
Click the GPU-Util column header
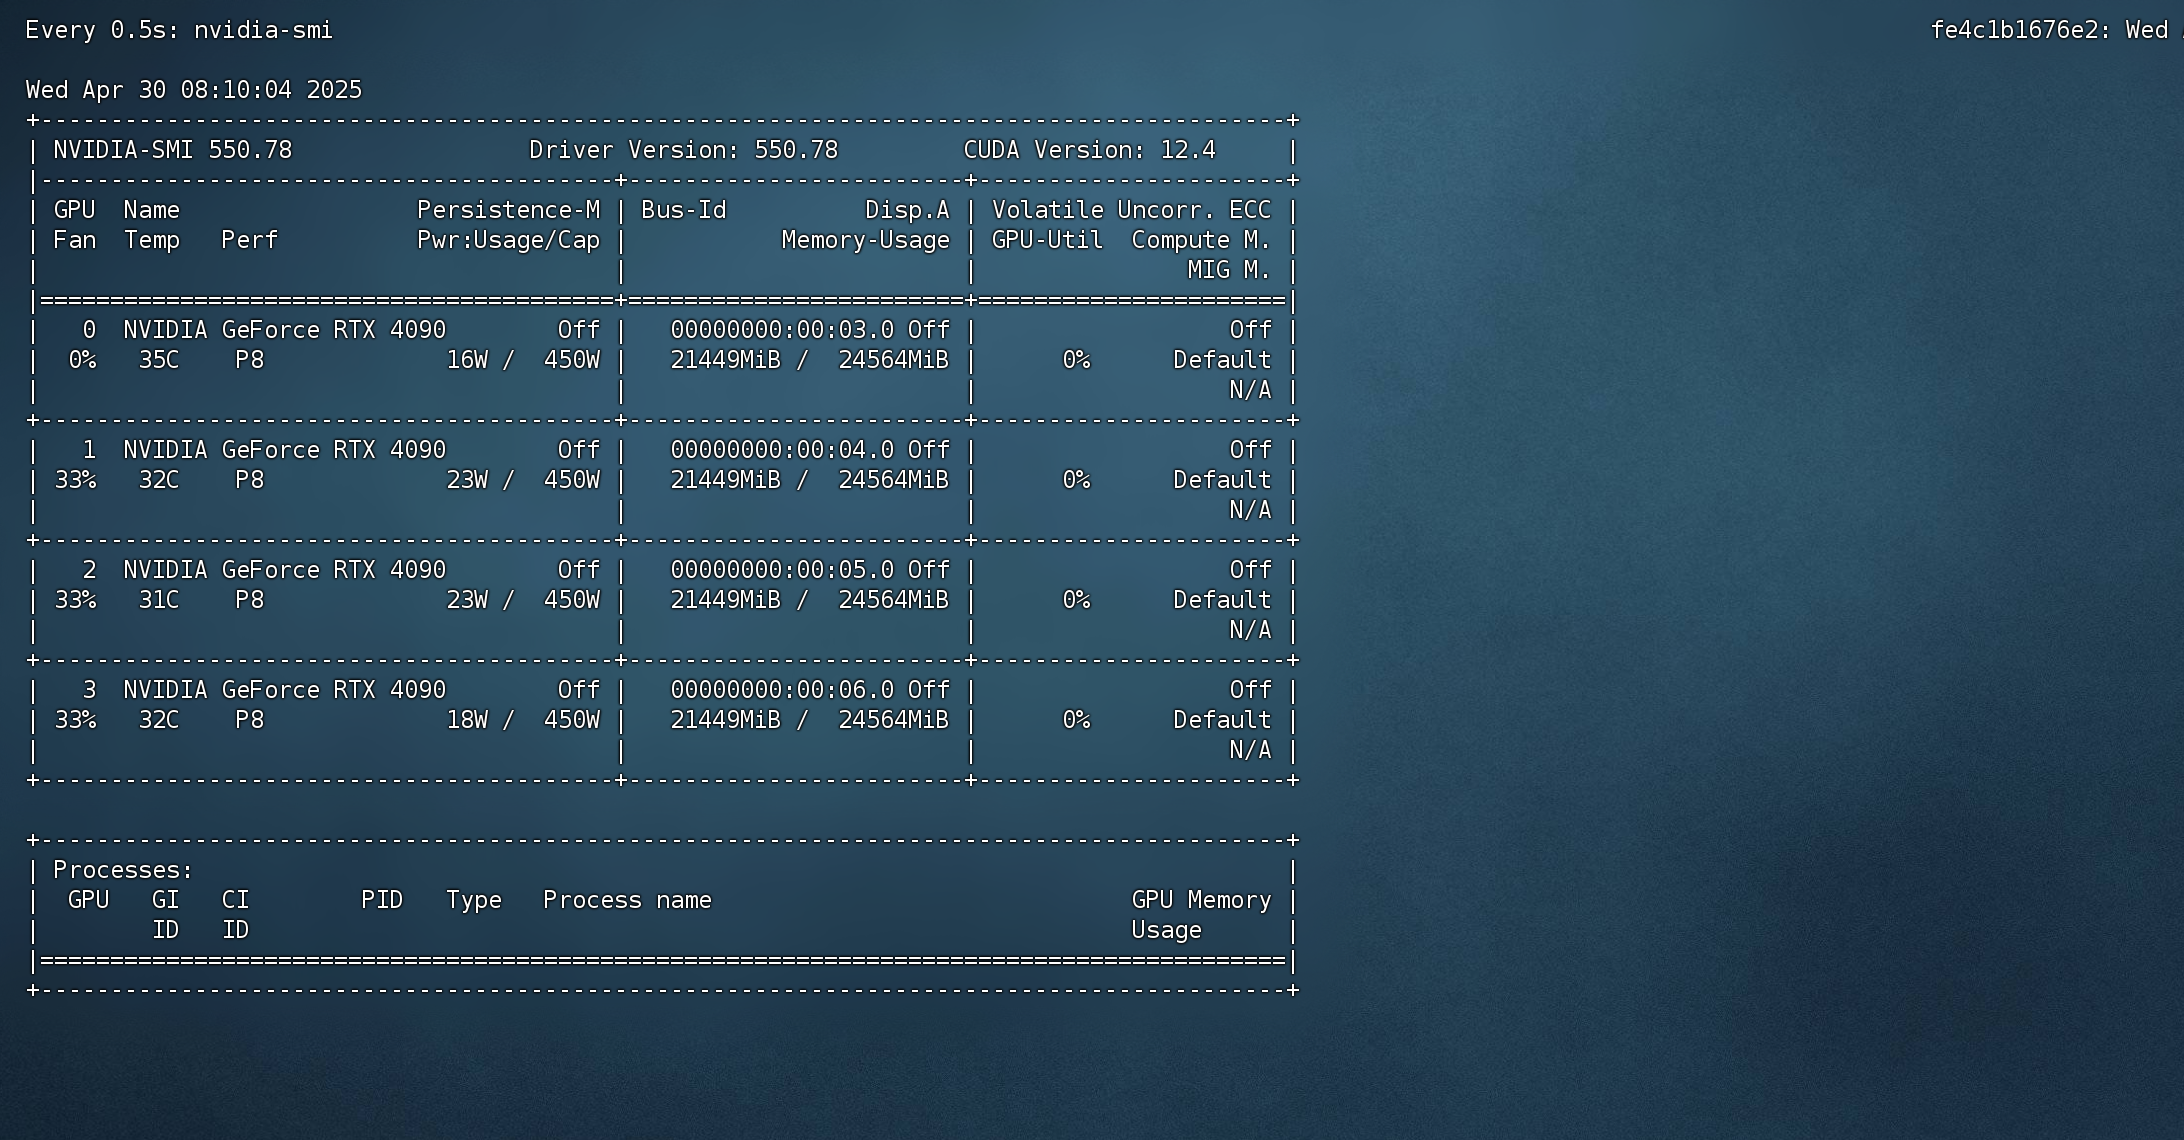coord(1047,240)
